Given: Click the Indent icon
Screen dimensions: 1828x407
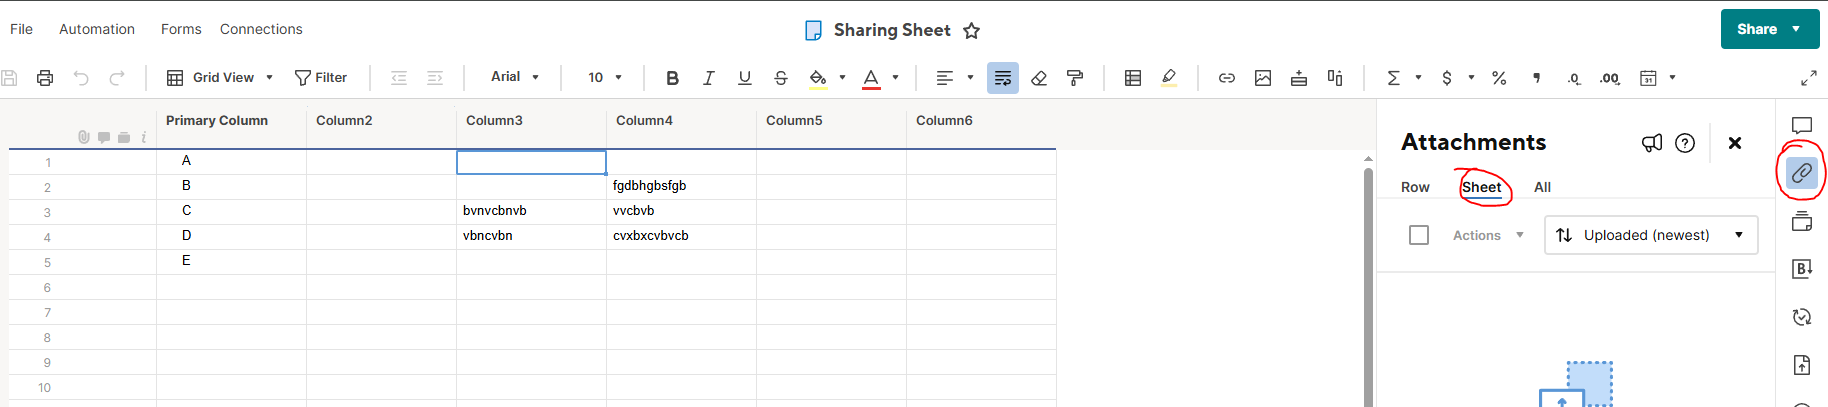Looking at the screenshot, I should point(435,78).
